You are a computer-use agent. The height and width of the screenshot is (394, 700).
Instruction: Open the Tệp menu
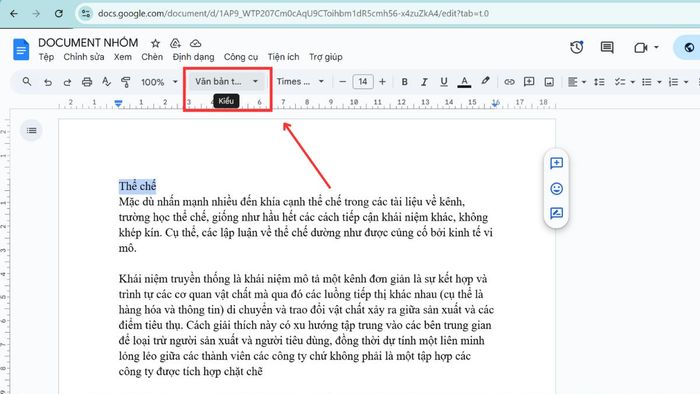46,57
